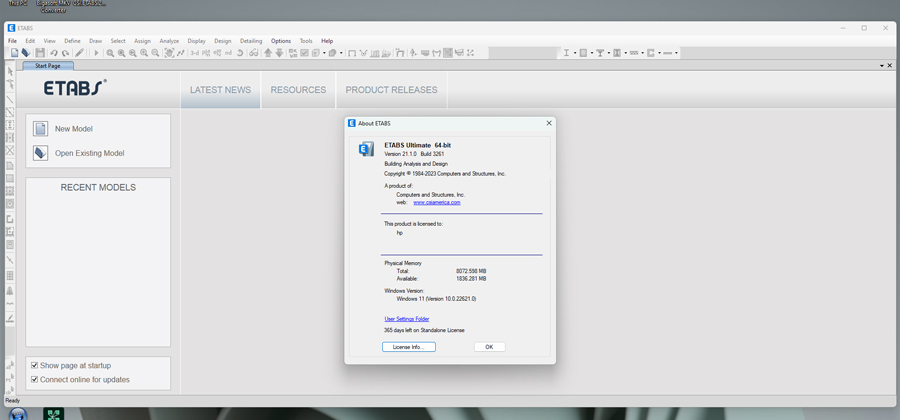The width and height of the screenshot is (900, 420).
Task: Open the Help menu
Action: pos(327,41)
